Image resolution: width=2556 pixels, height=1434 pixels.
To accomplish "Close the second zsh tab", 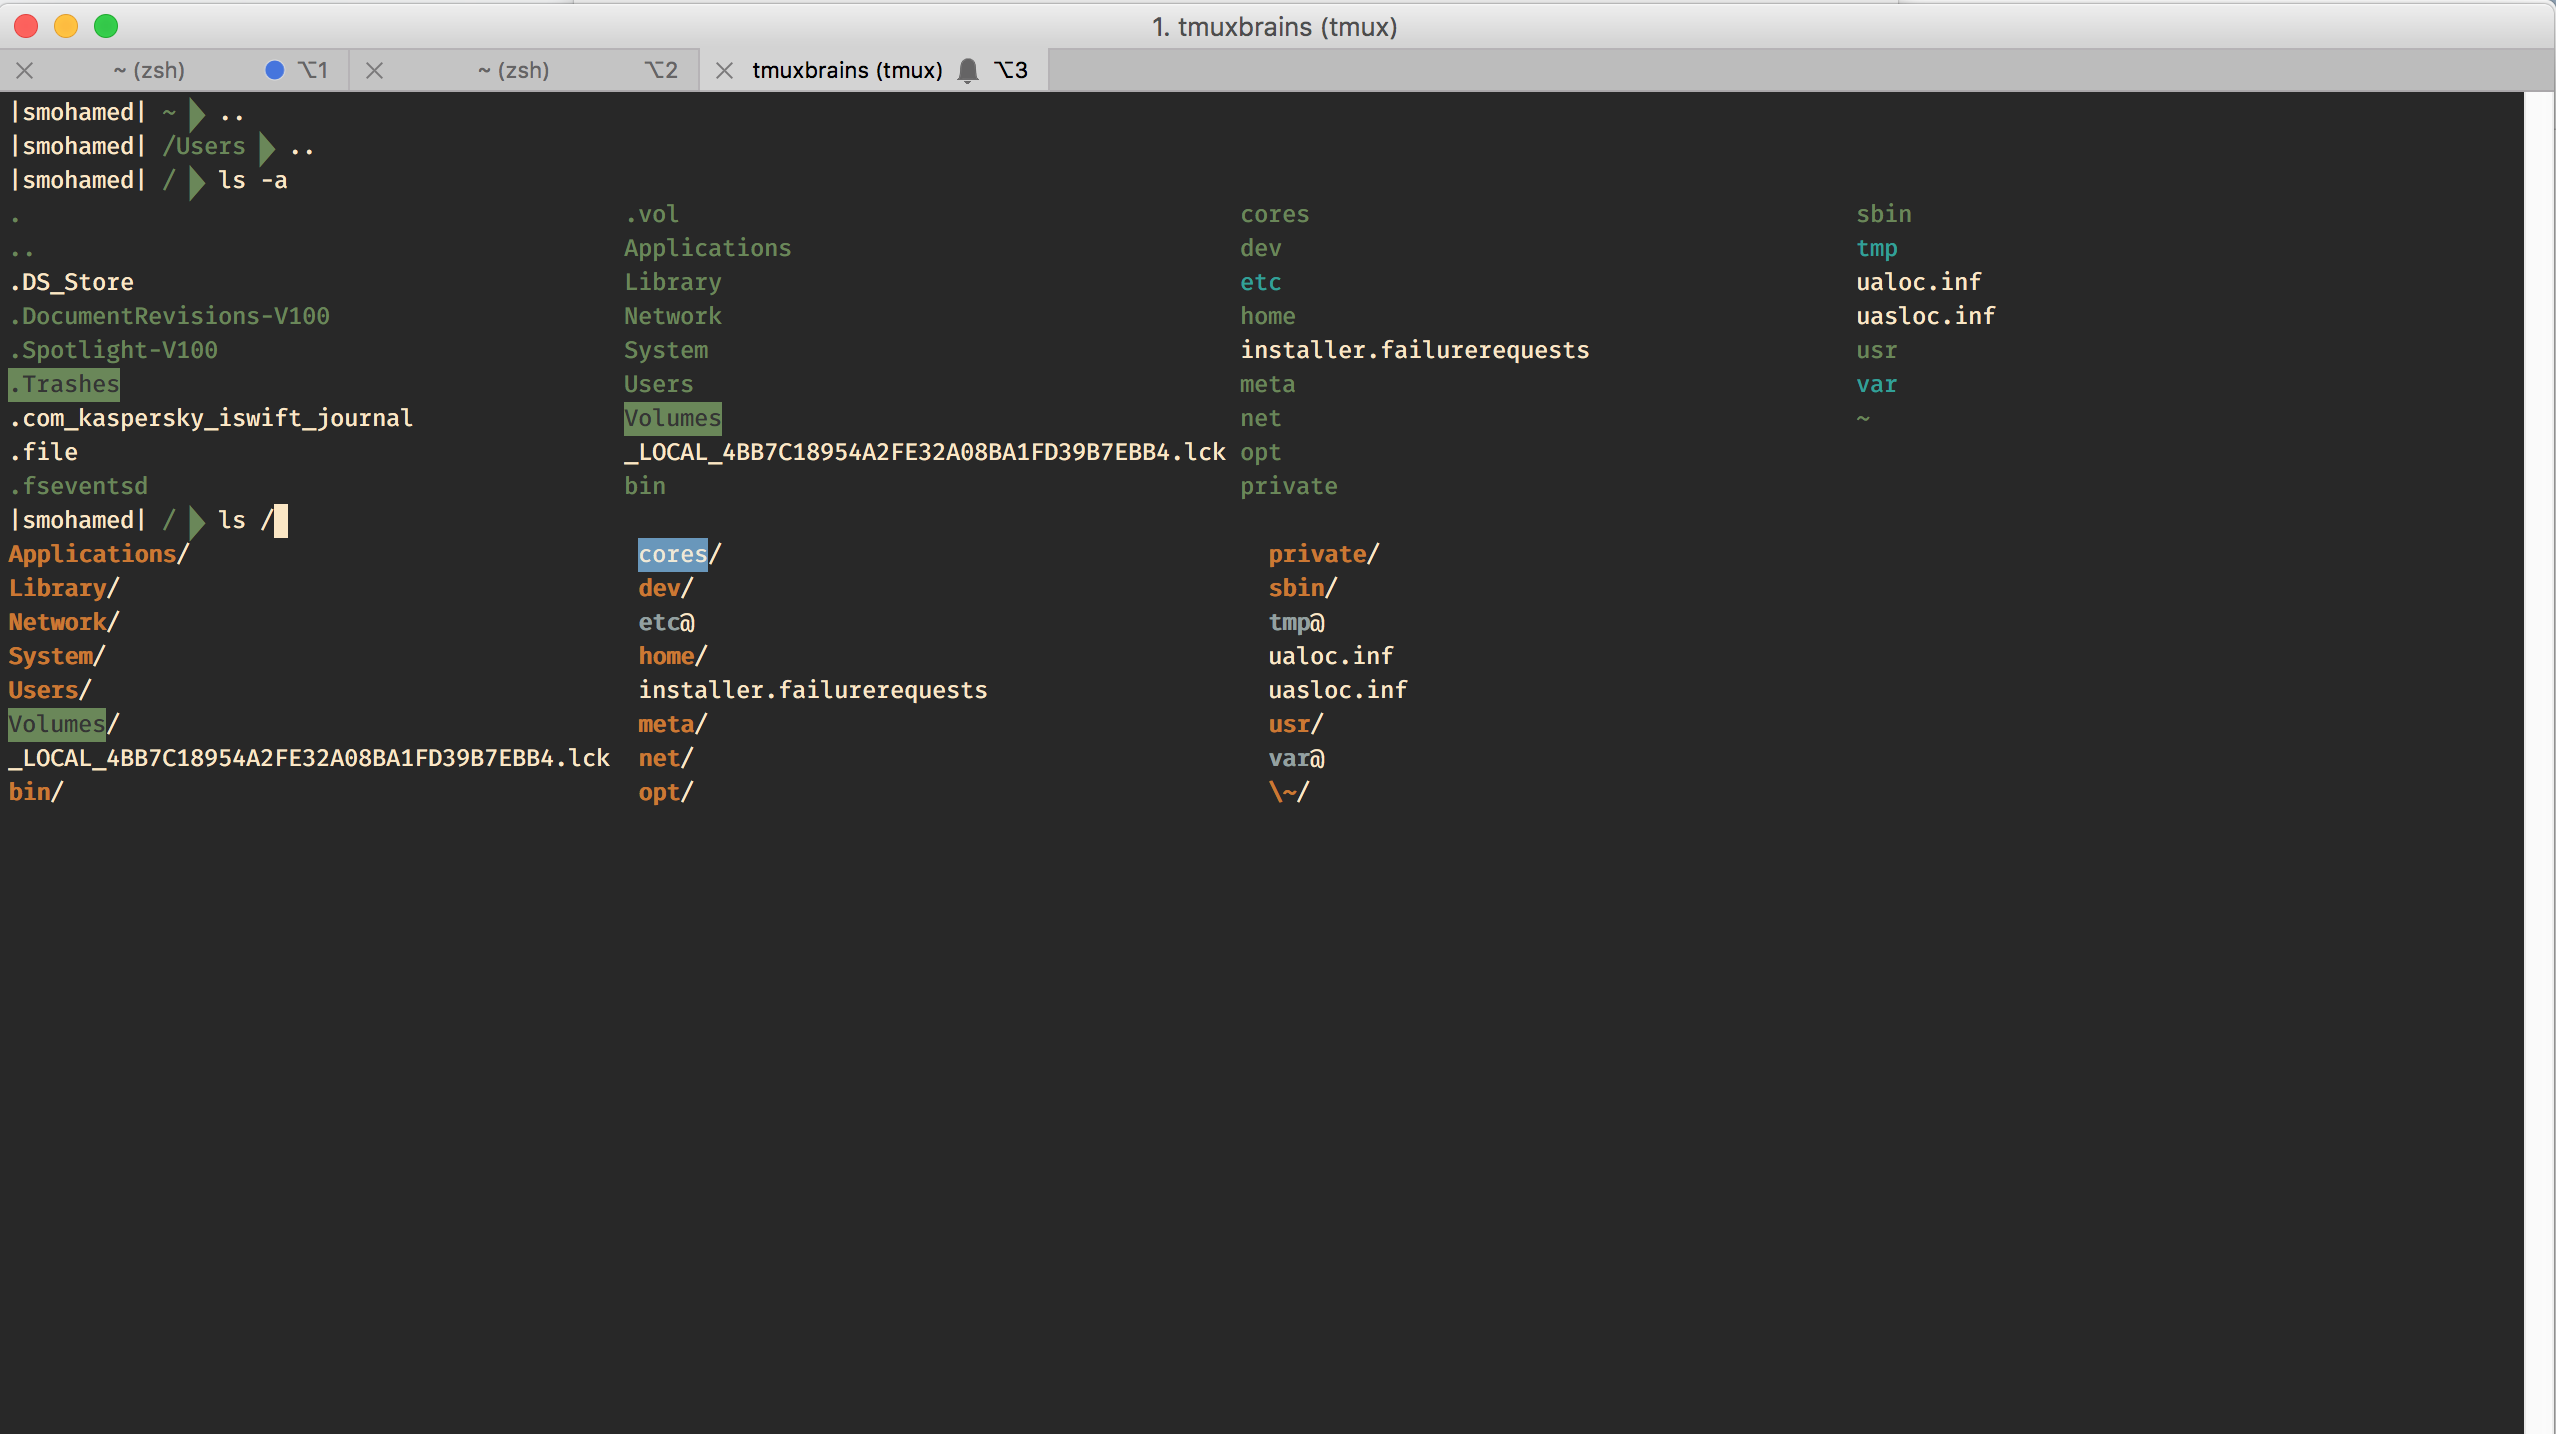I will (374, 70).
